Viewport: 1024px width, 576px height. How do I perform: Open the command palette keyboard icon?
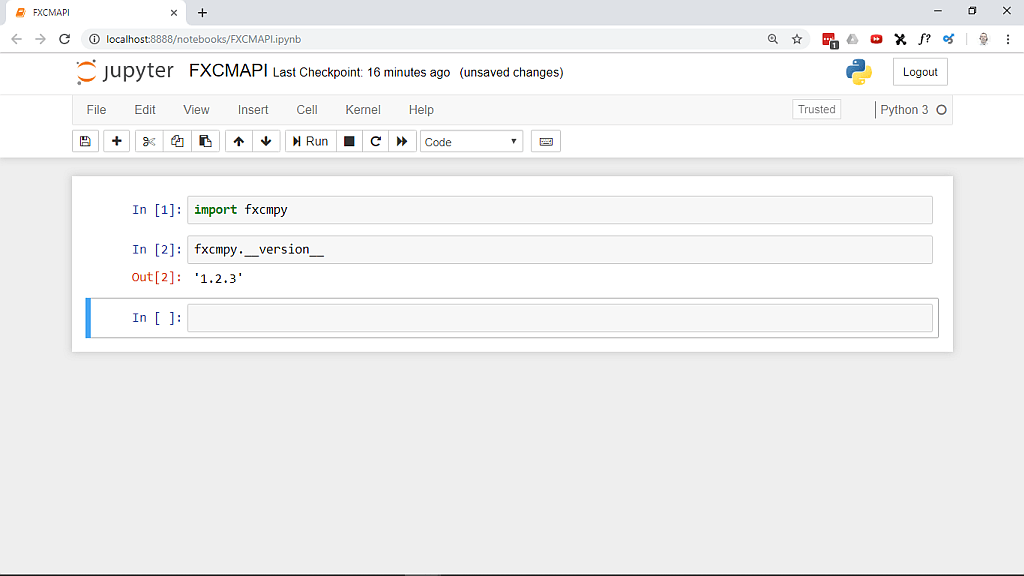[x=546, y=141]
